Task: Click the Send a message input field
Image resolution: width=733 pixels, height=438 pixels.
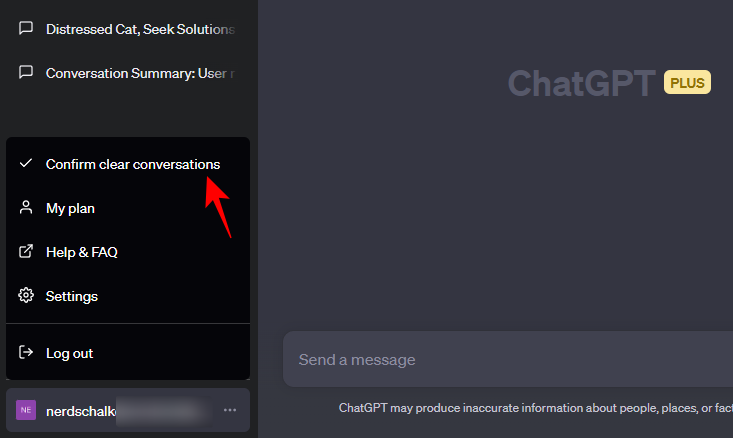Action: 508,359
